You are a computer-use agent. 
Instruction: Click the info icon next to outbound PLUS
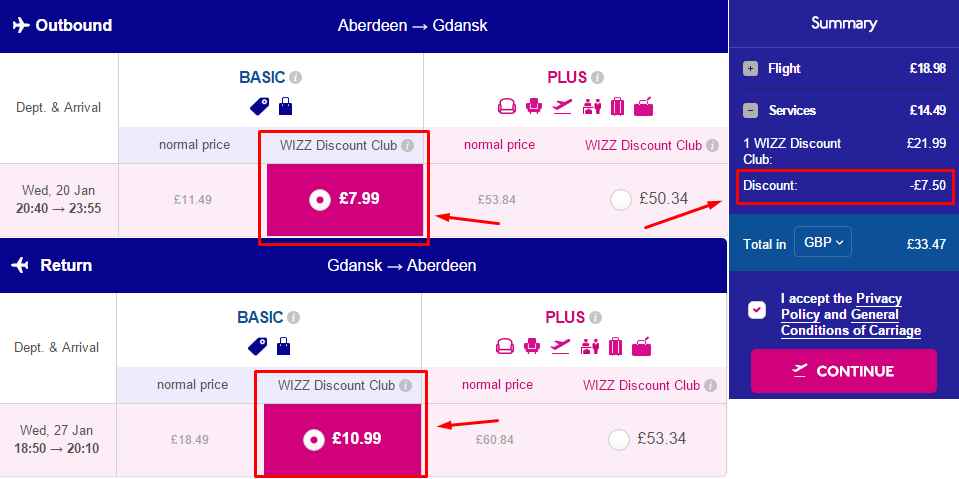(x=598, y=78)
